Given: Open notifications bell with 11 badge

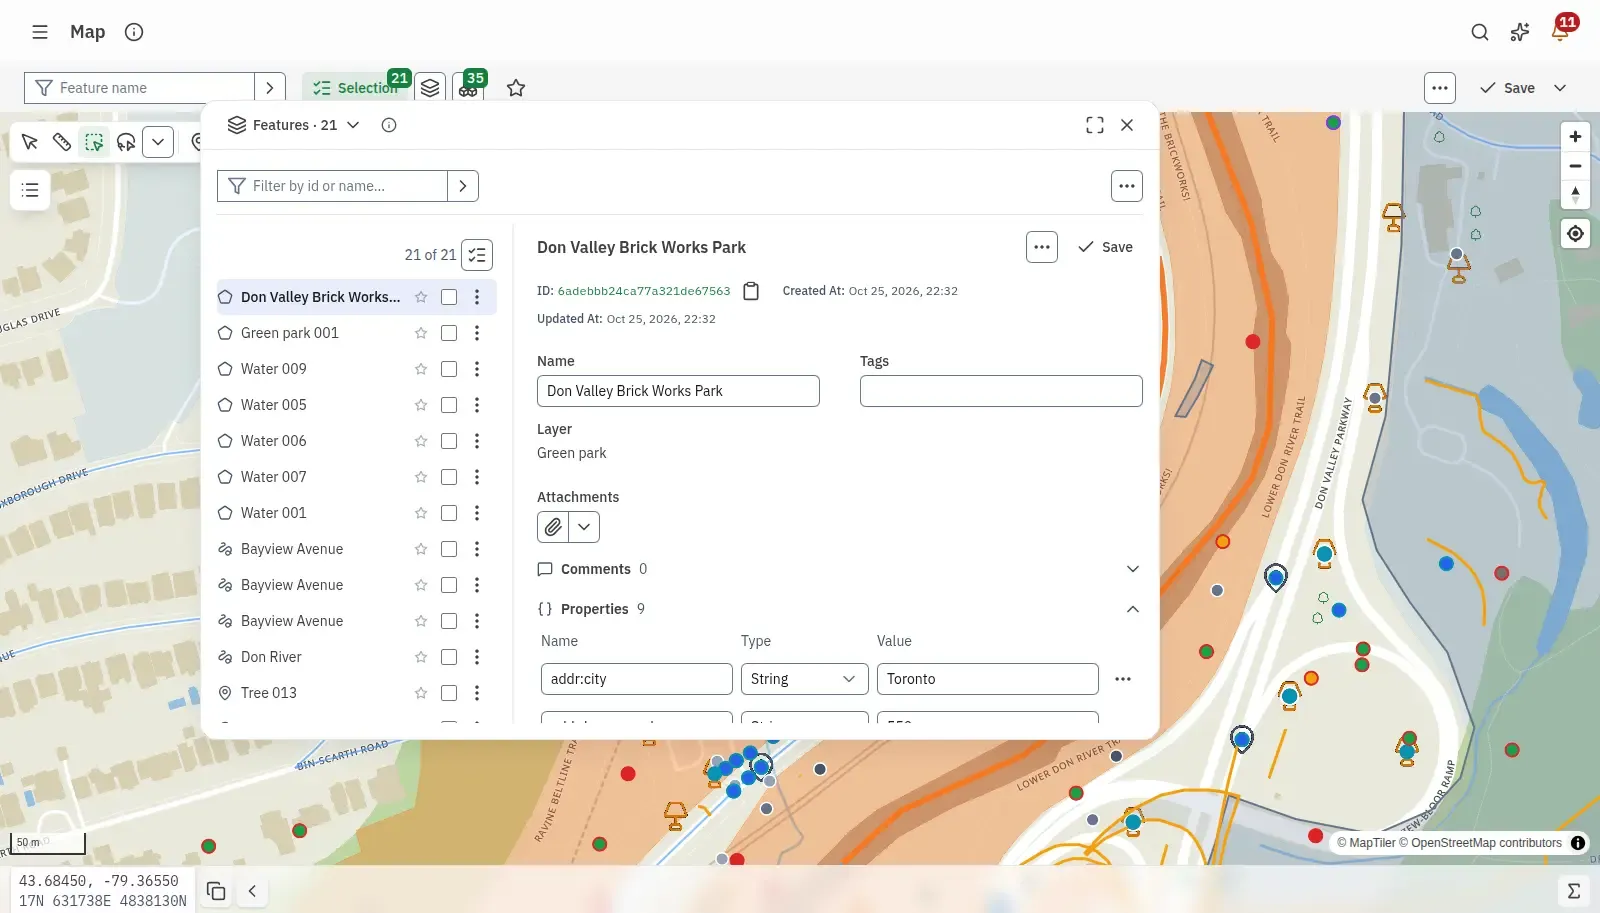Looking at the screenshot, I should 1560,32.
